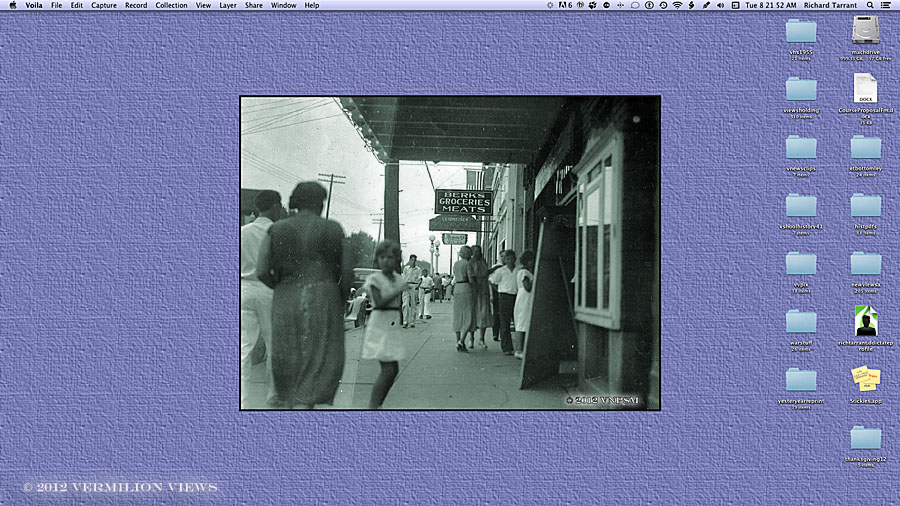
Task: Click the paw-print menu bar icon
Action: click(x=592, y=5)
